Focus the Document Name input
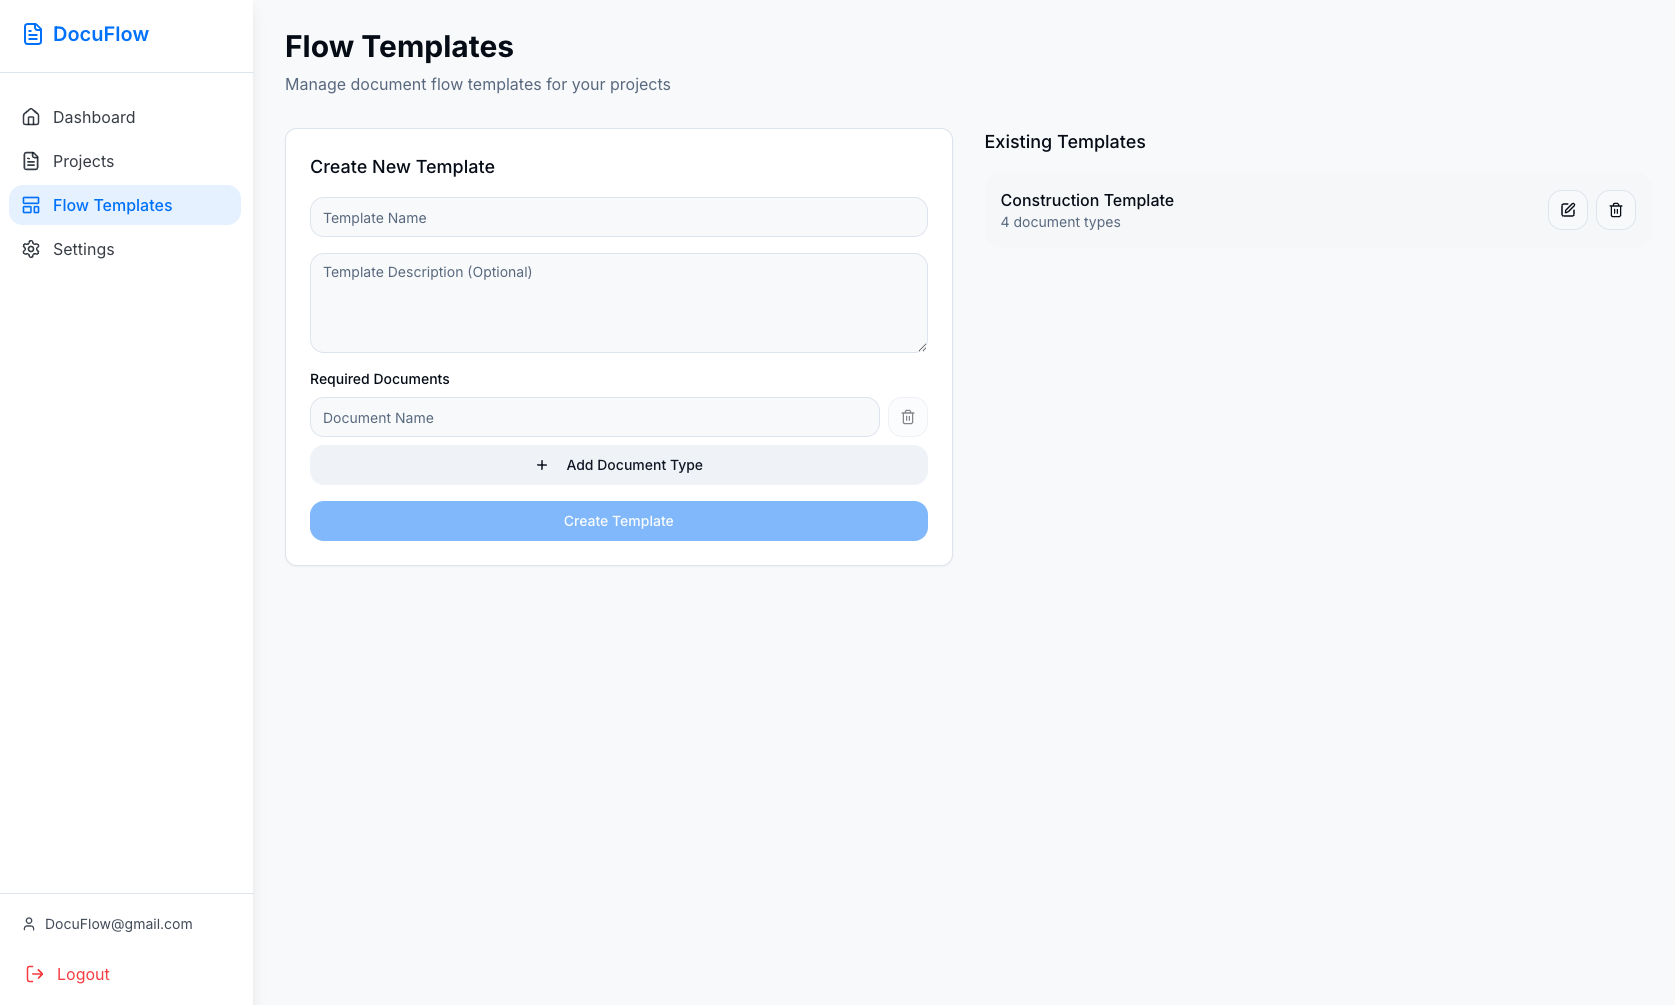The height and width of the screenshot is (1005, 1675). [x=594, y=417]
